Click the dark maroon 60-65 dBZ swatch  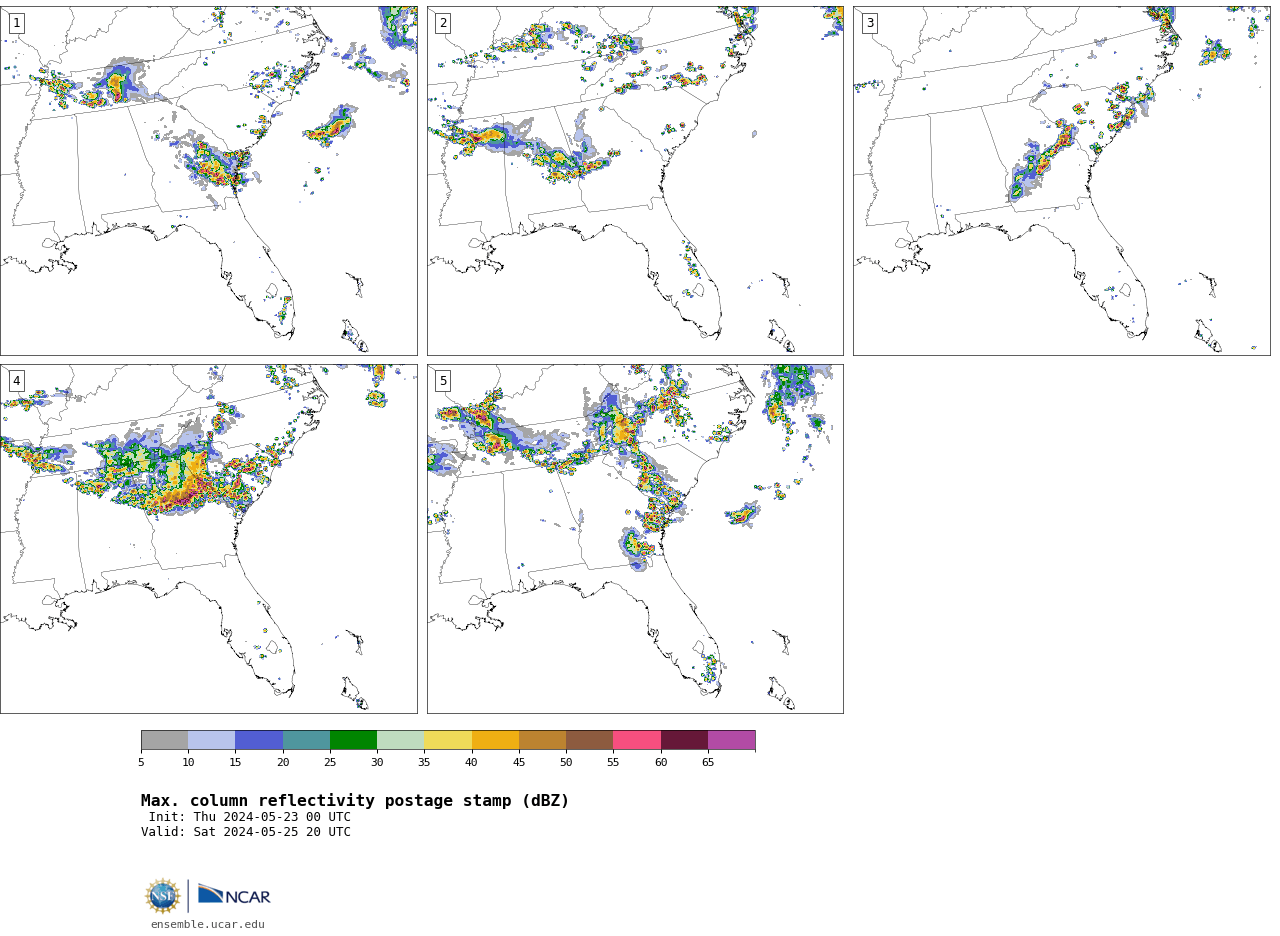click(x=684, y=740)
